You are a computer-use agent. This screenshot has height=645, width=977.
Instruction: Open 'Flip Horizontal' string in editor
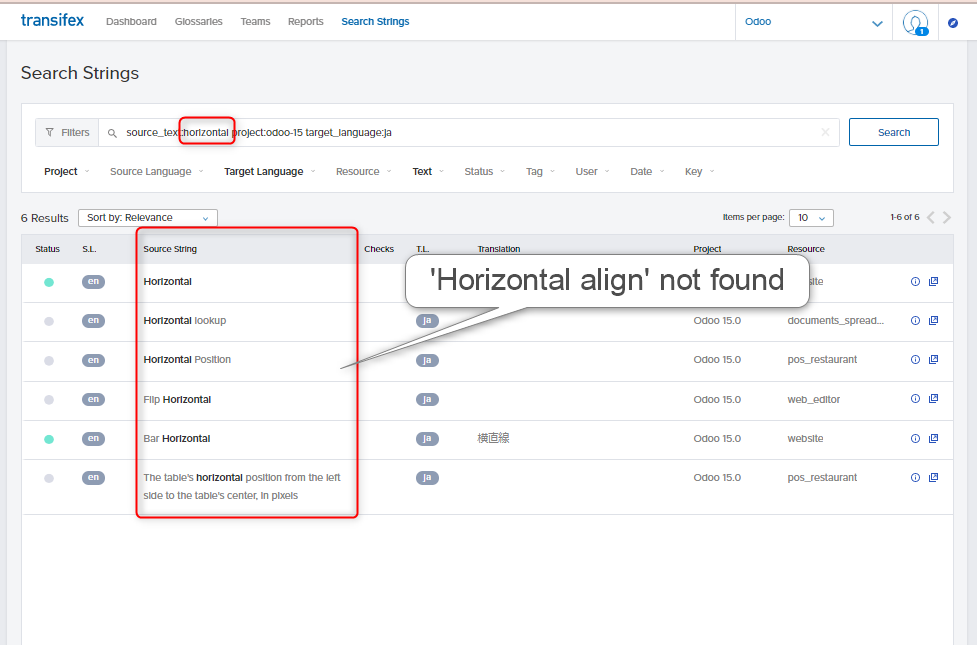click(x=933, y=399)
